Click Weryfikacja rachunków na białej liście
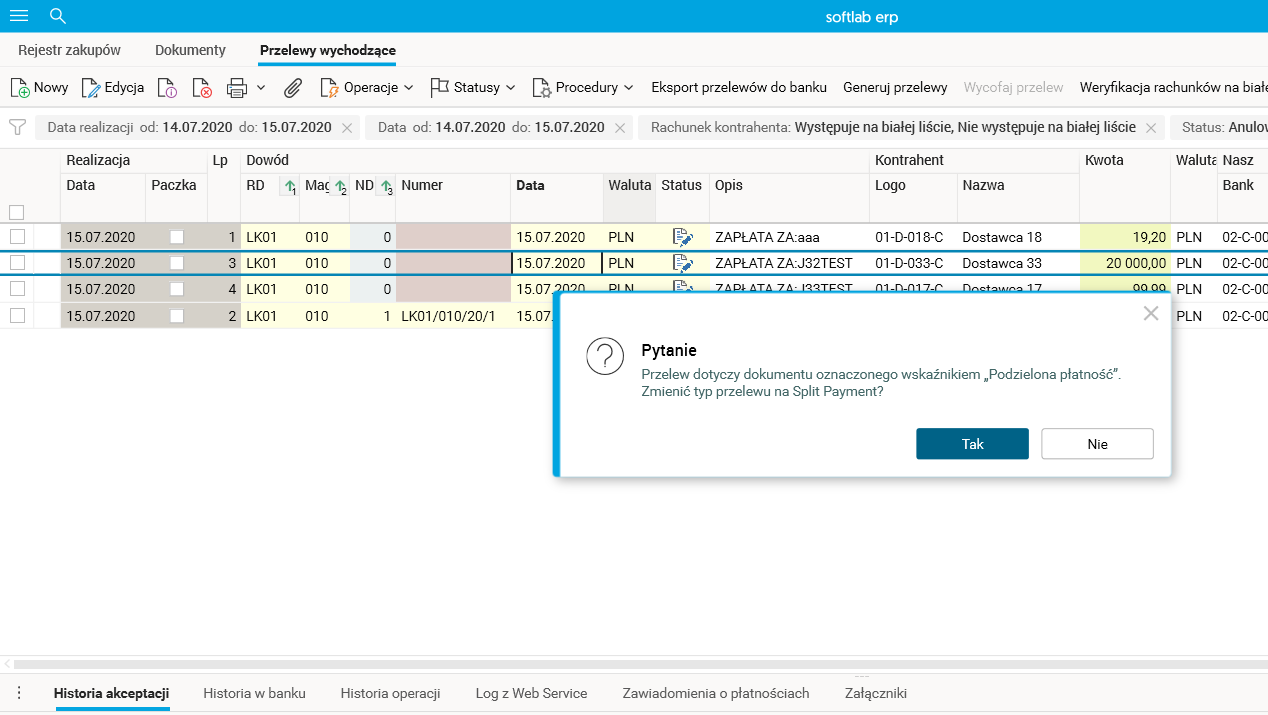Viewport: 1268px width, 715px height. tap(1173, 88)
